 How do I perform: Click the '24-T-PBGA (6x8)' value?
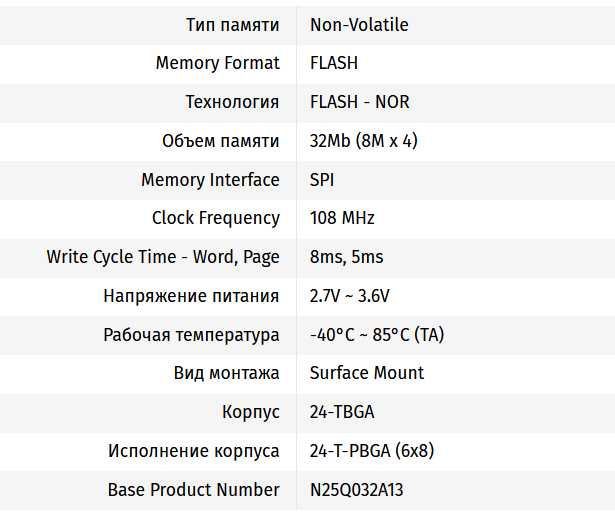tap(372, 451)
